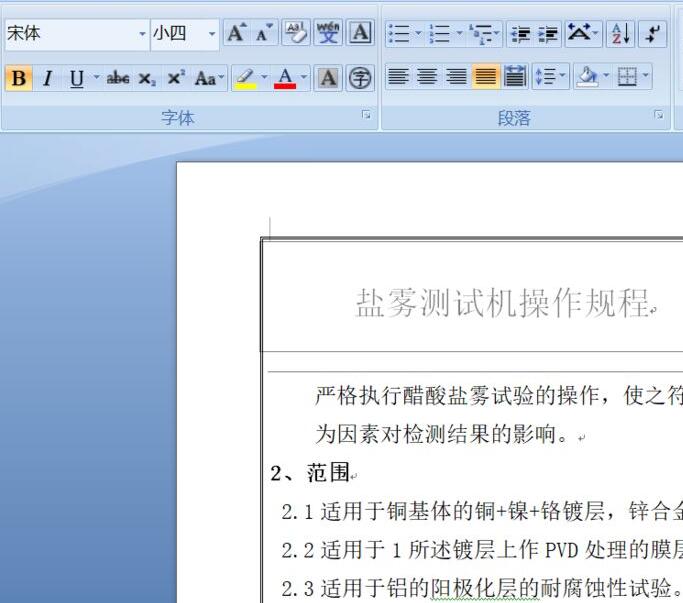Click the Shrink Font icon
Viewport: 683px width, 603px height.
click(264, 33)
